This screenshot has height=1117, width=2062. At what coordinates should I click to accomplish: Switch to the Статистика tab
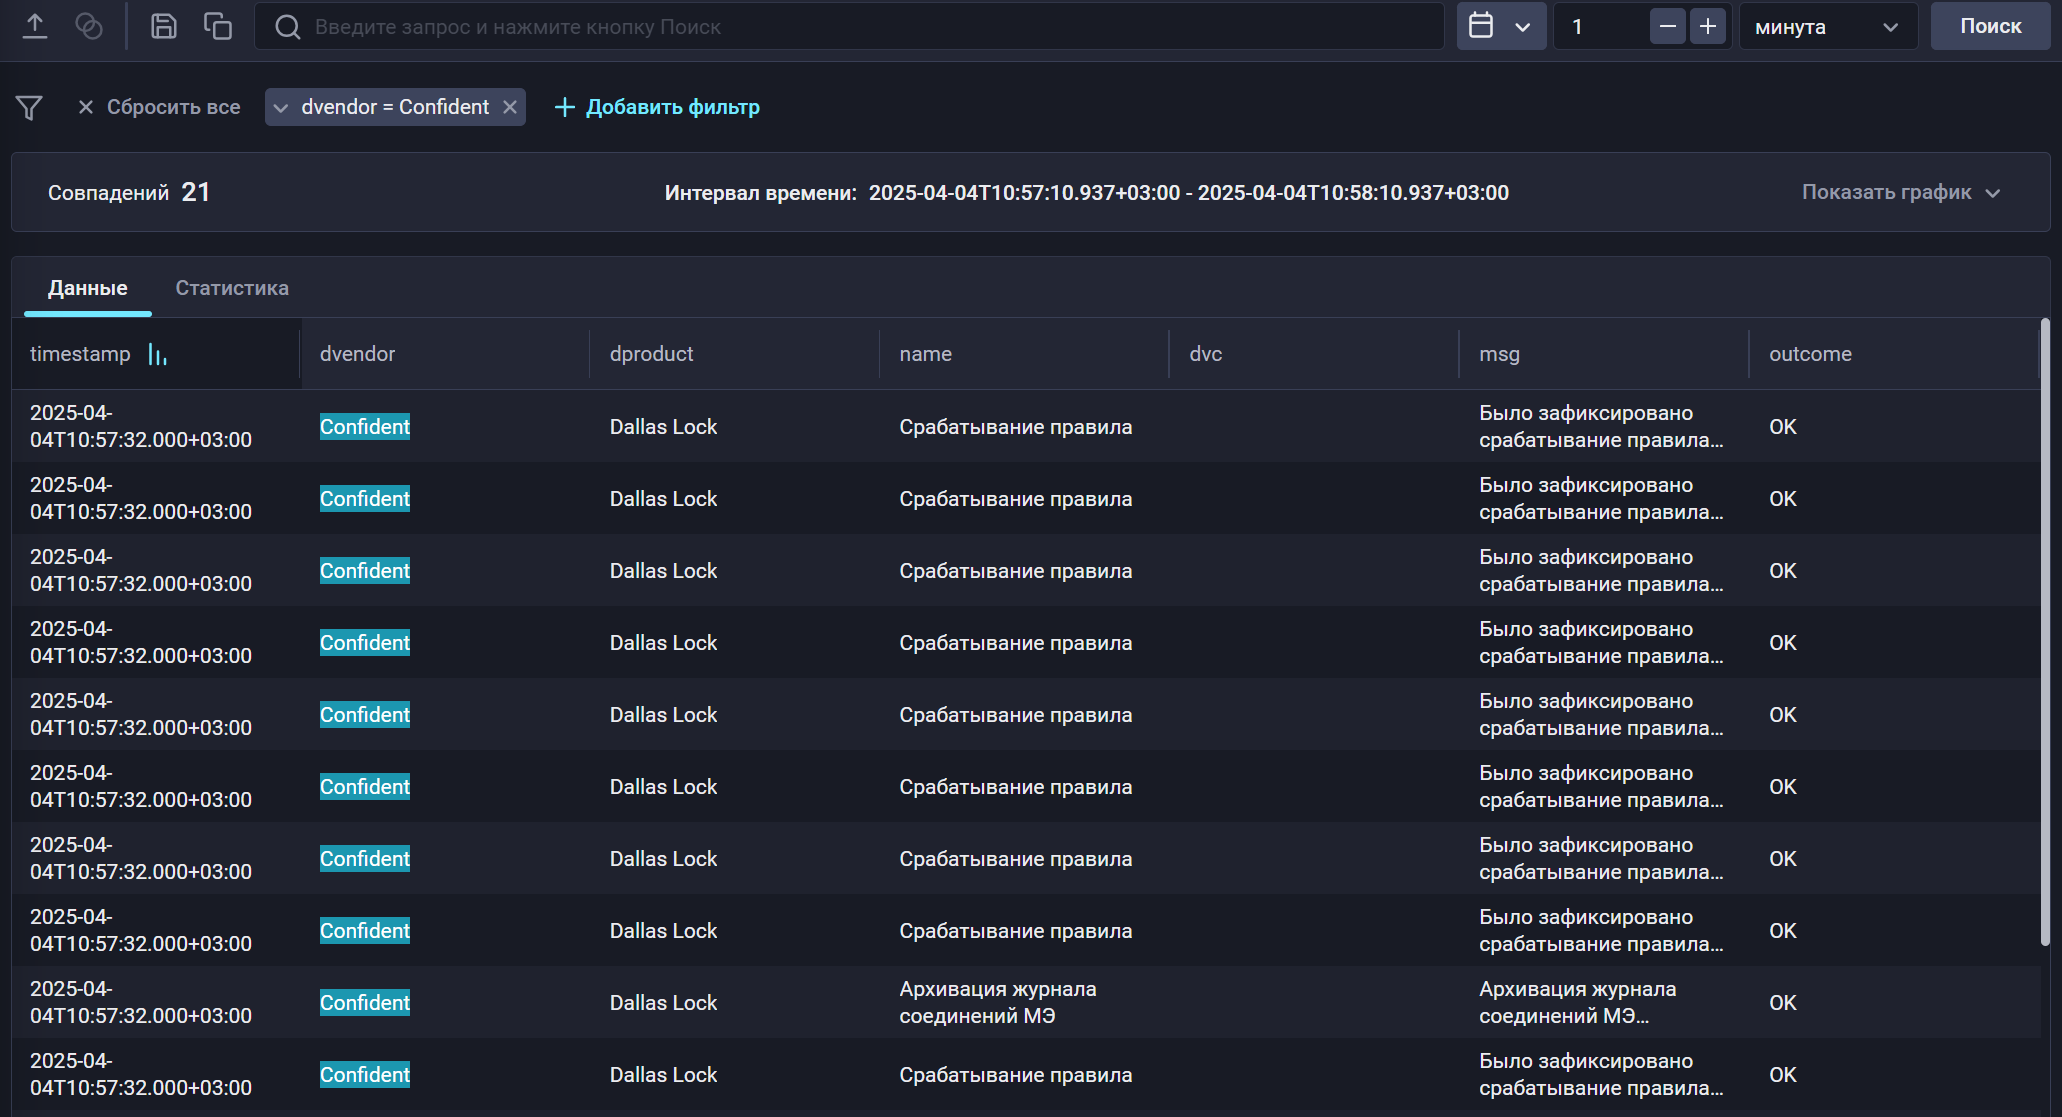(232, 288)
